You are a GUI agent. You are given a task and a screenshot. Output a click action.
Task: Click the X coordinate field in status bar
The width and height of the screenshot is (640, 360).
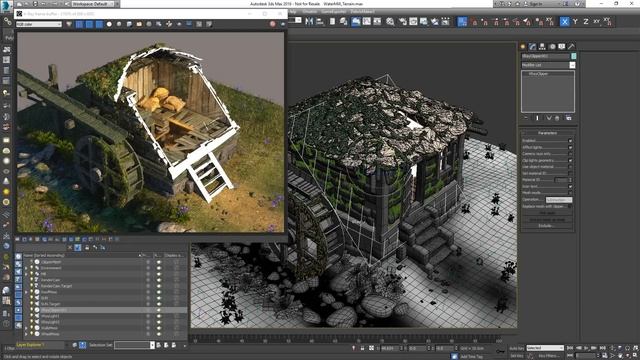point(391,348)
